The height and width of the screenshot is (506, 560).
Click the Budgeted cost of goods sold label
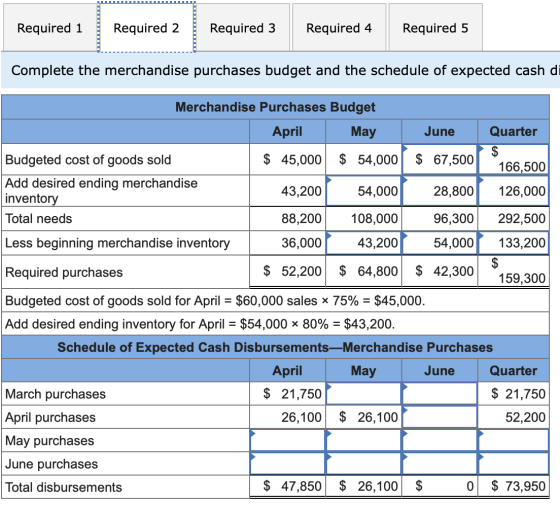coord(88,160)
